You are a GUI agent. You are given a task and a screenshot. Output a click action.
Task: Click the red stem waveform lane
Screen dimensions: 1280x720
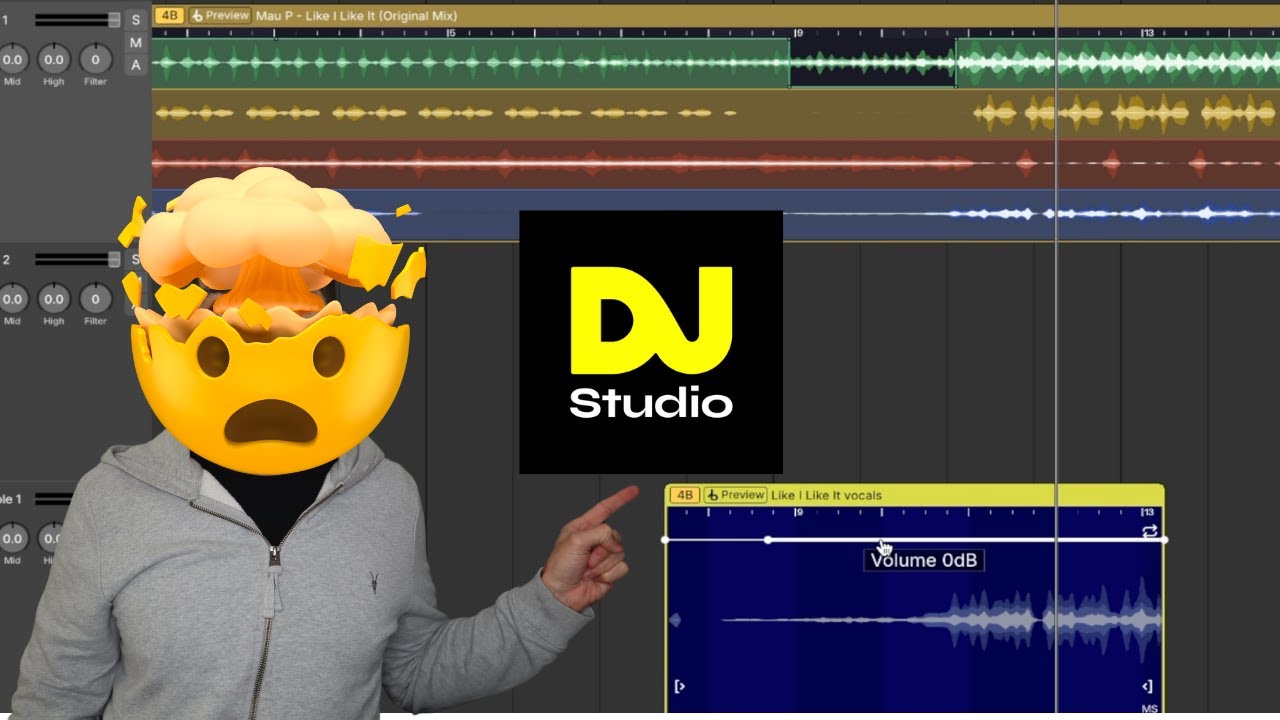click(716, 163)
